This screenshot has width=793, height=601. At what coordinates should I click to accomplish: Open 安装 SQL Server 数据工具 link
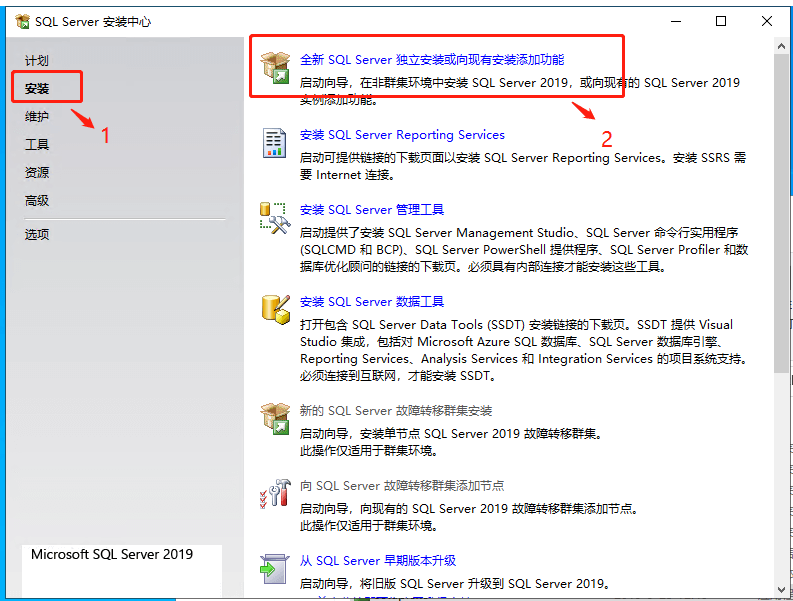tap(372, 302)
